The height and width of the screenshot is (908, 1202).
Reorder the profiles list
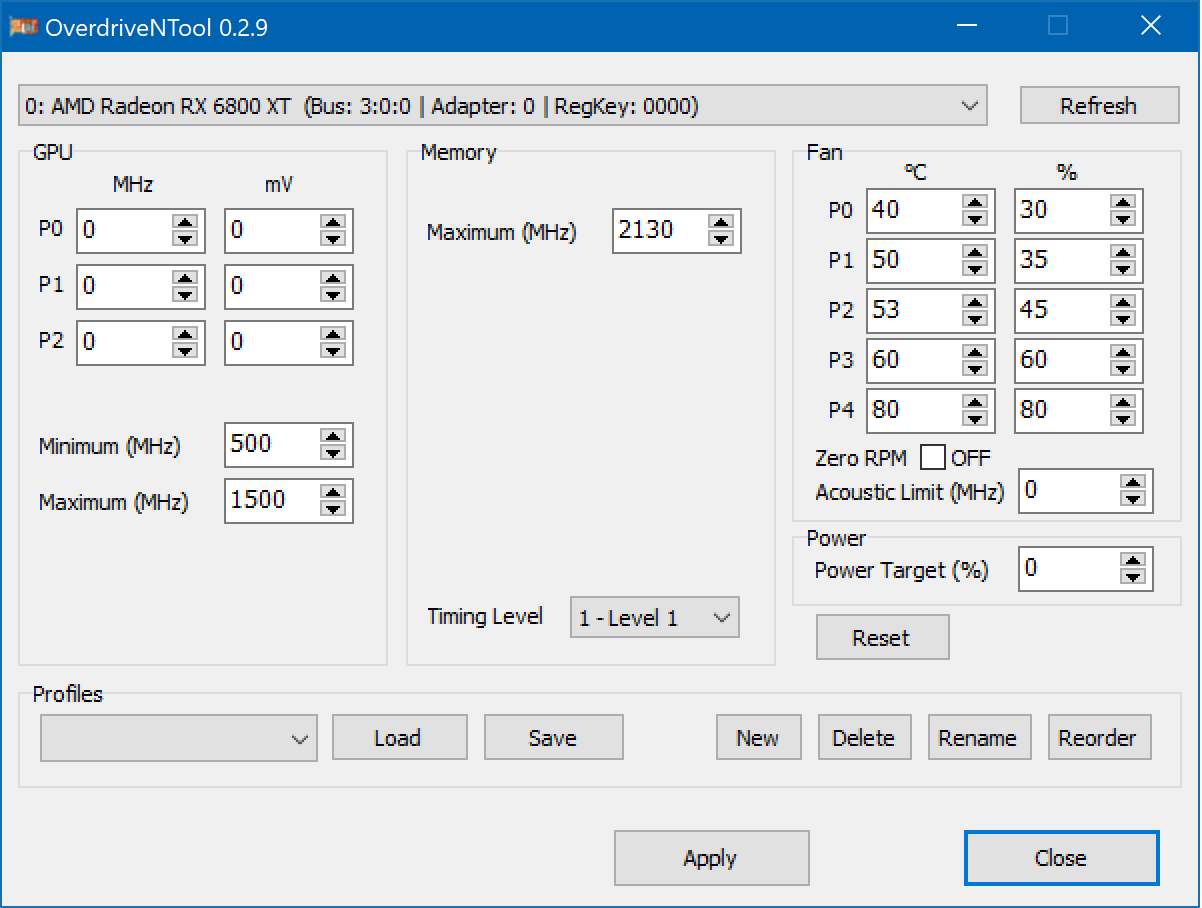tap(1098, 738)
